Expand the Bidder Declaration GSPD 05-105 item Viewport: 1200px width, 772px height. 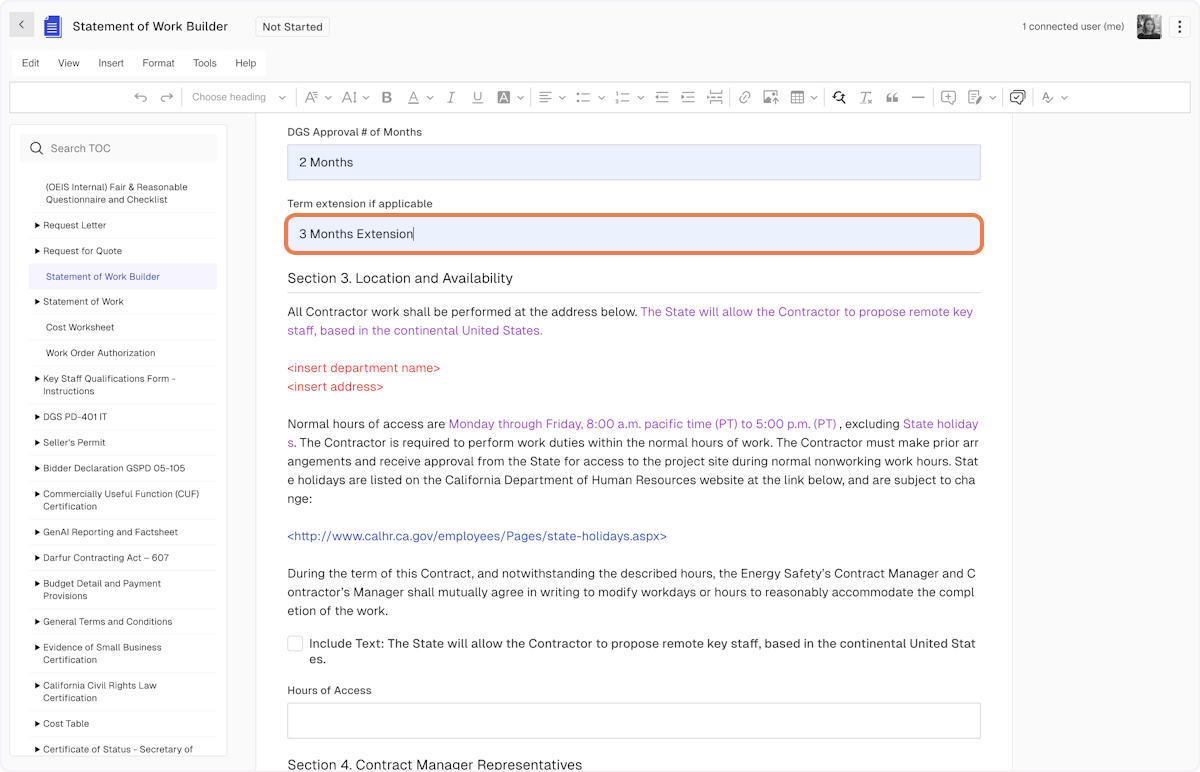(x=38, y=468)
